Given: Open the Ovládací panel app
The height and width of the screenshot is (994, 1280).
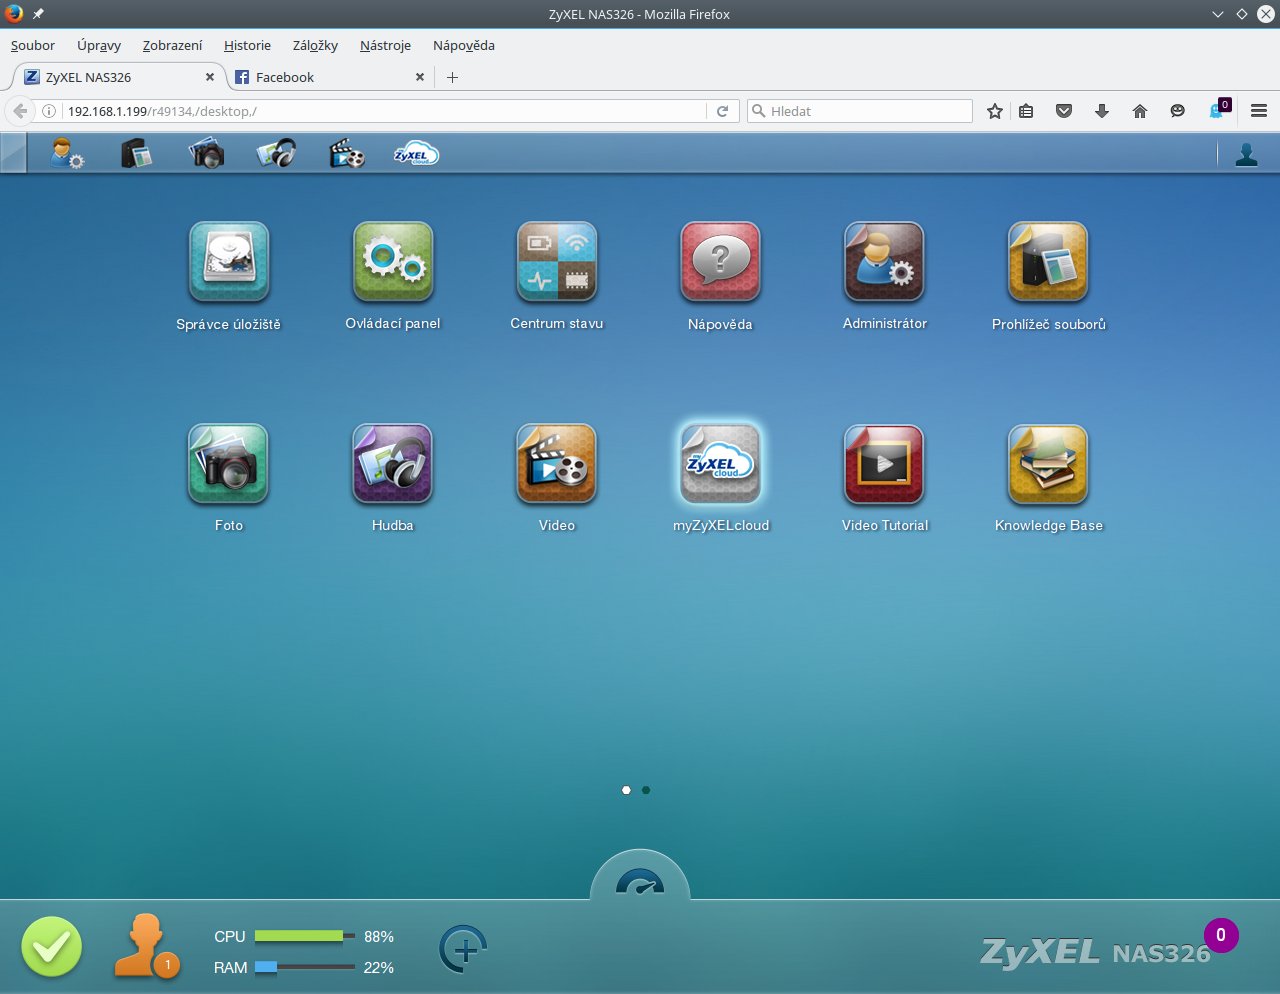Looking at the screenshot, I should (393, 262).
